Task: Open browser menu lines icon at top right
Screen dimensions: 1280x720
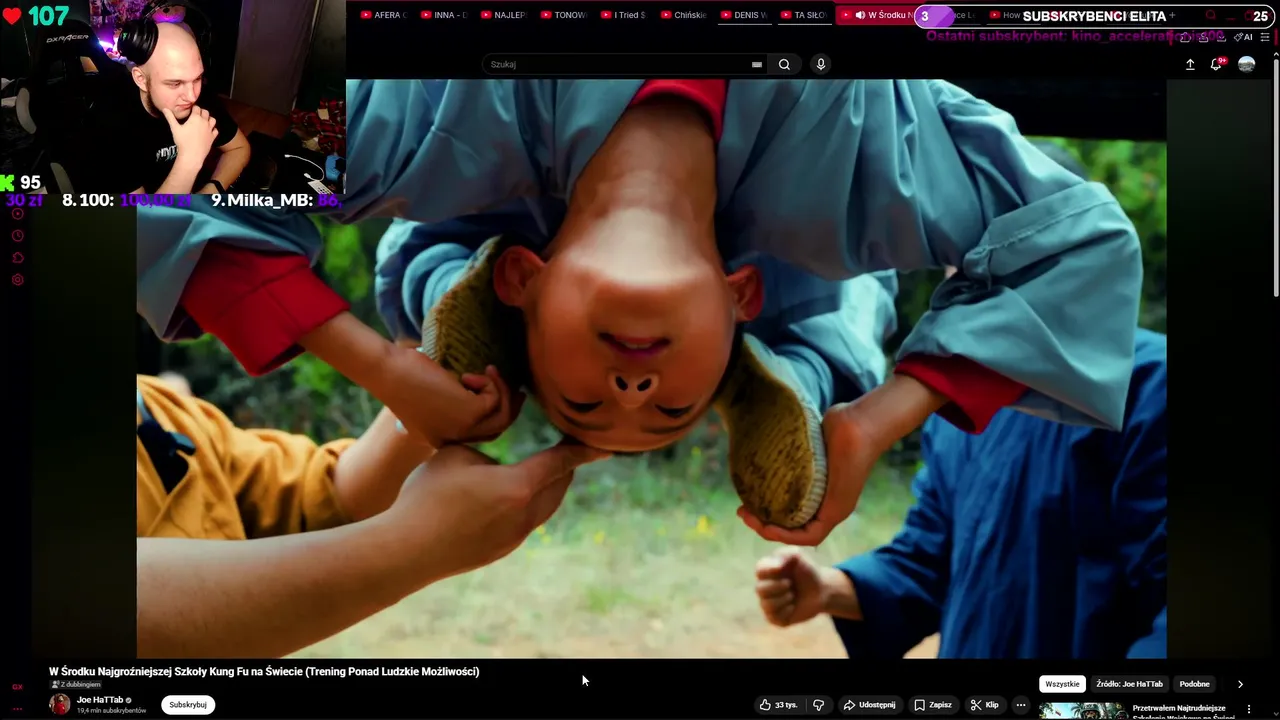Action: (1265, 37)
